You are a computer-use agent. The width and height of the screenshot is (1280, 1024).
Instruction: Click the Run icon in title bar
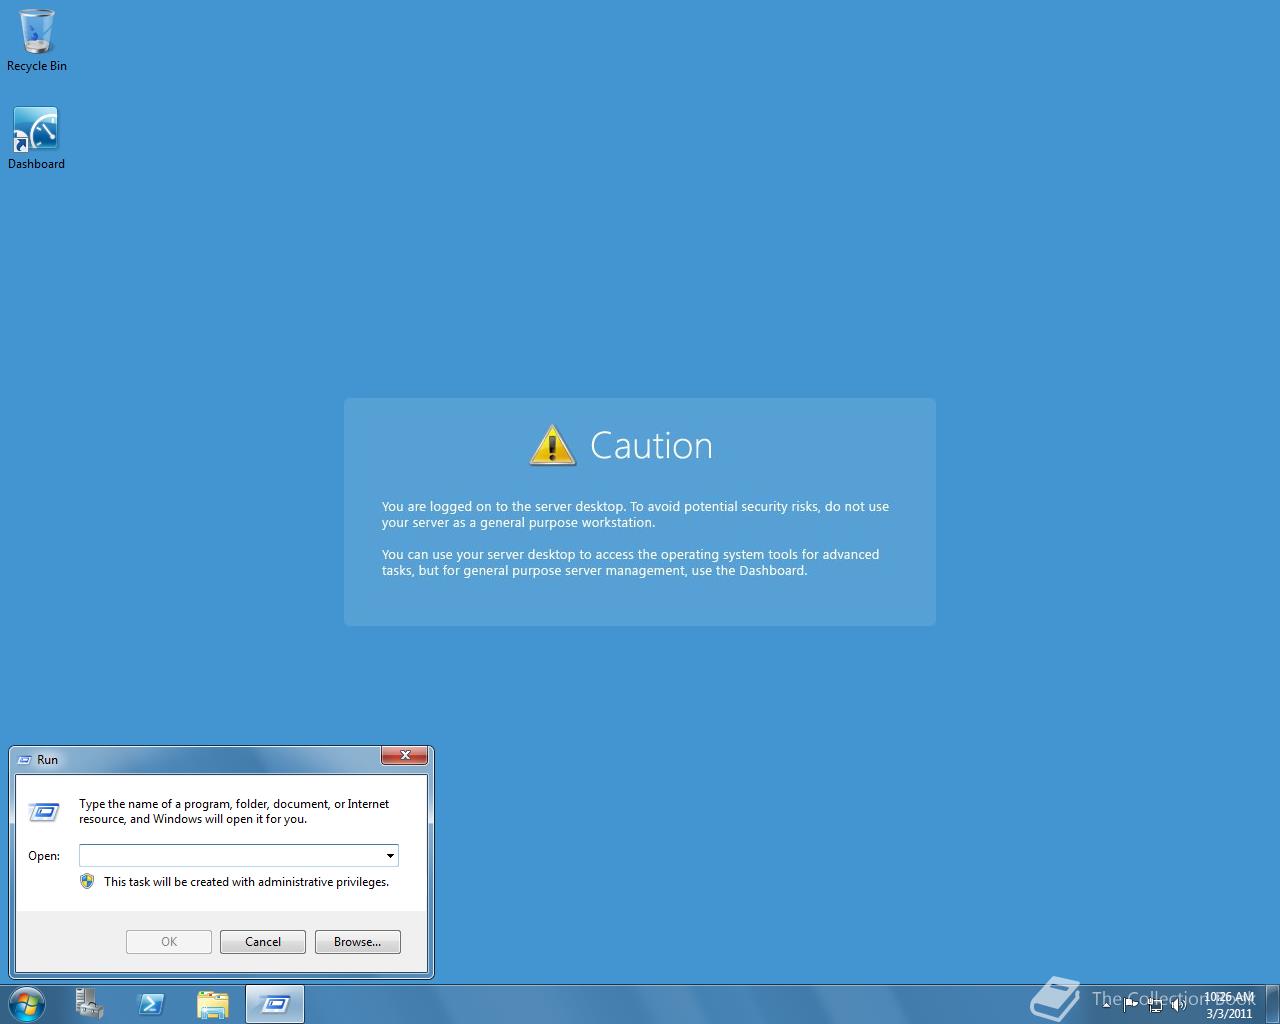click(25, 760)
